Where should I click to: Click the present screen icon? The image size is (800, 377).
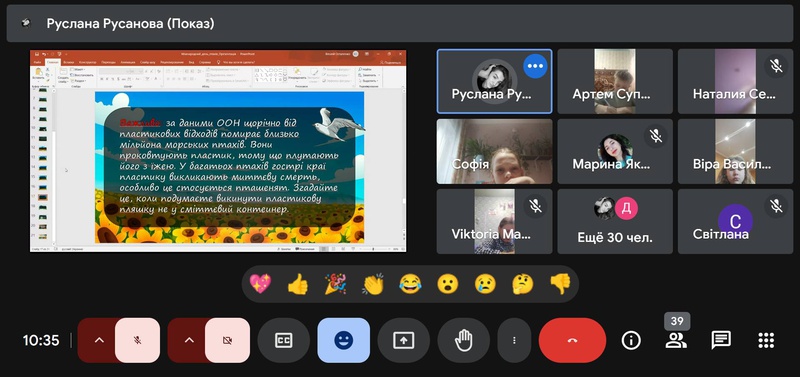tap(404, 340)
